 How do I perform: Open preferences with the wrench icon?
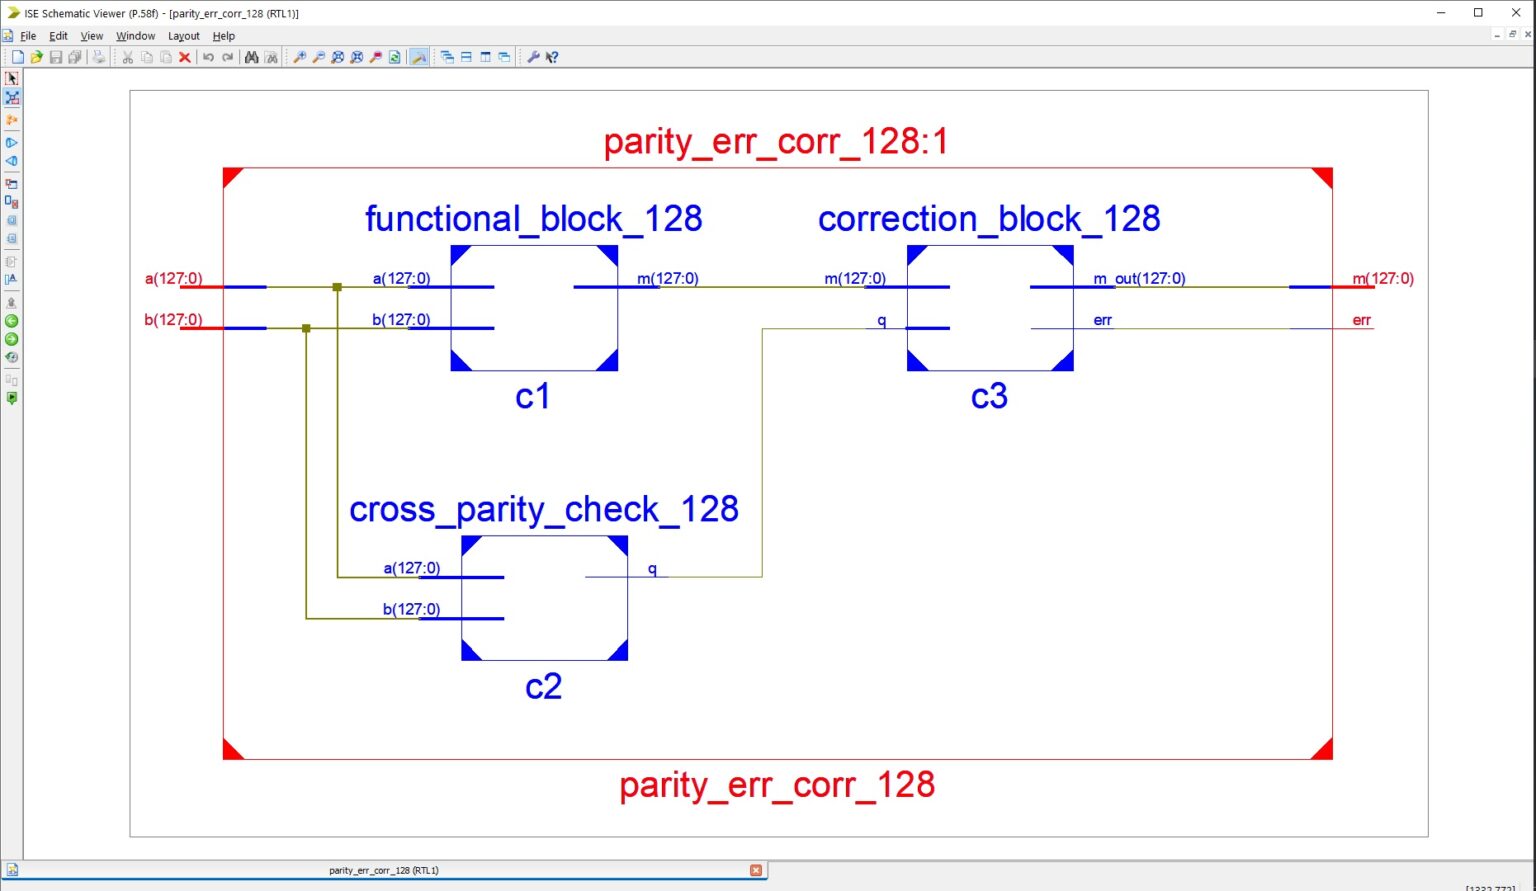(535, 57)
